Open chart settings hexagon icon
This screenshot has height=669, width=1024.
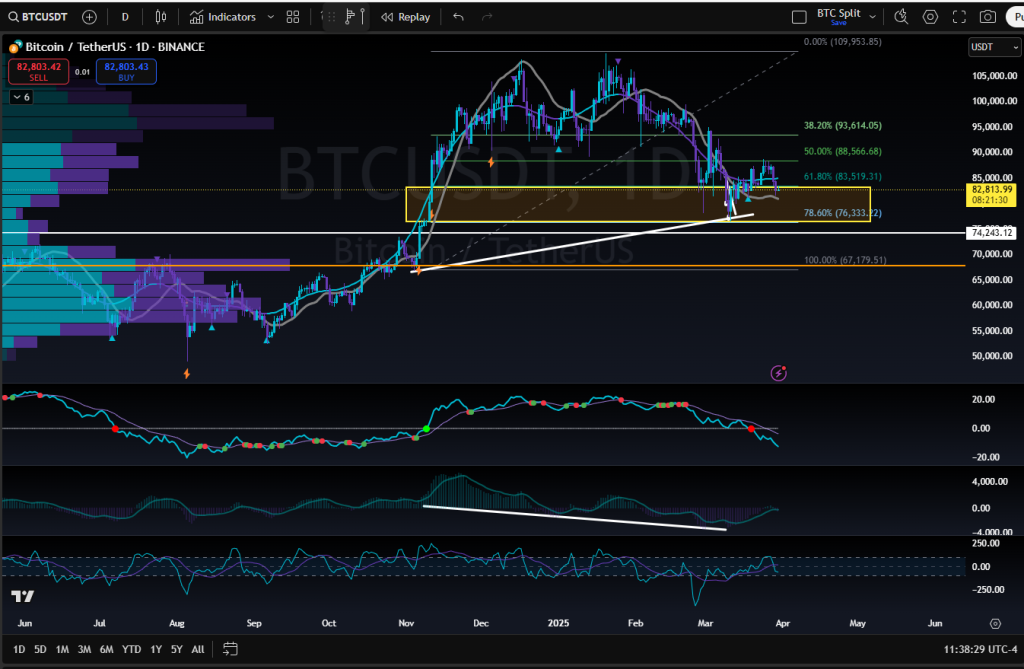point(930,17)
